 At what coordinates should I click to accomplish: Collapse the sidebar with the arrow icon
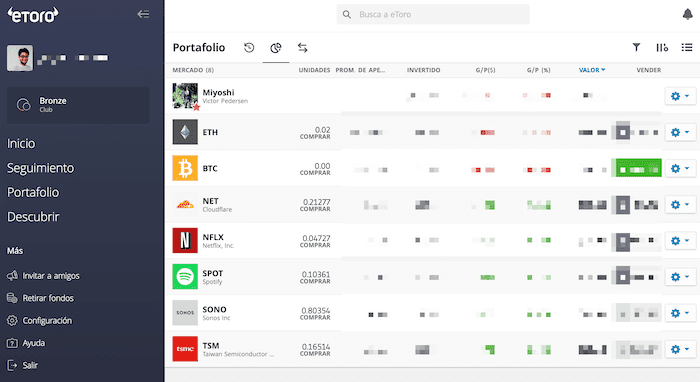(143, 14)
